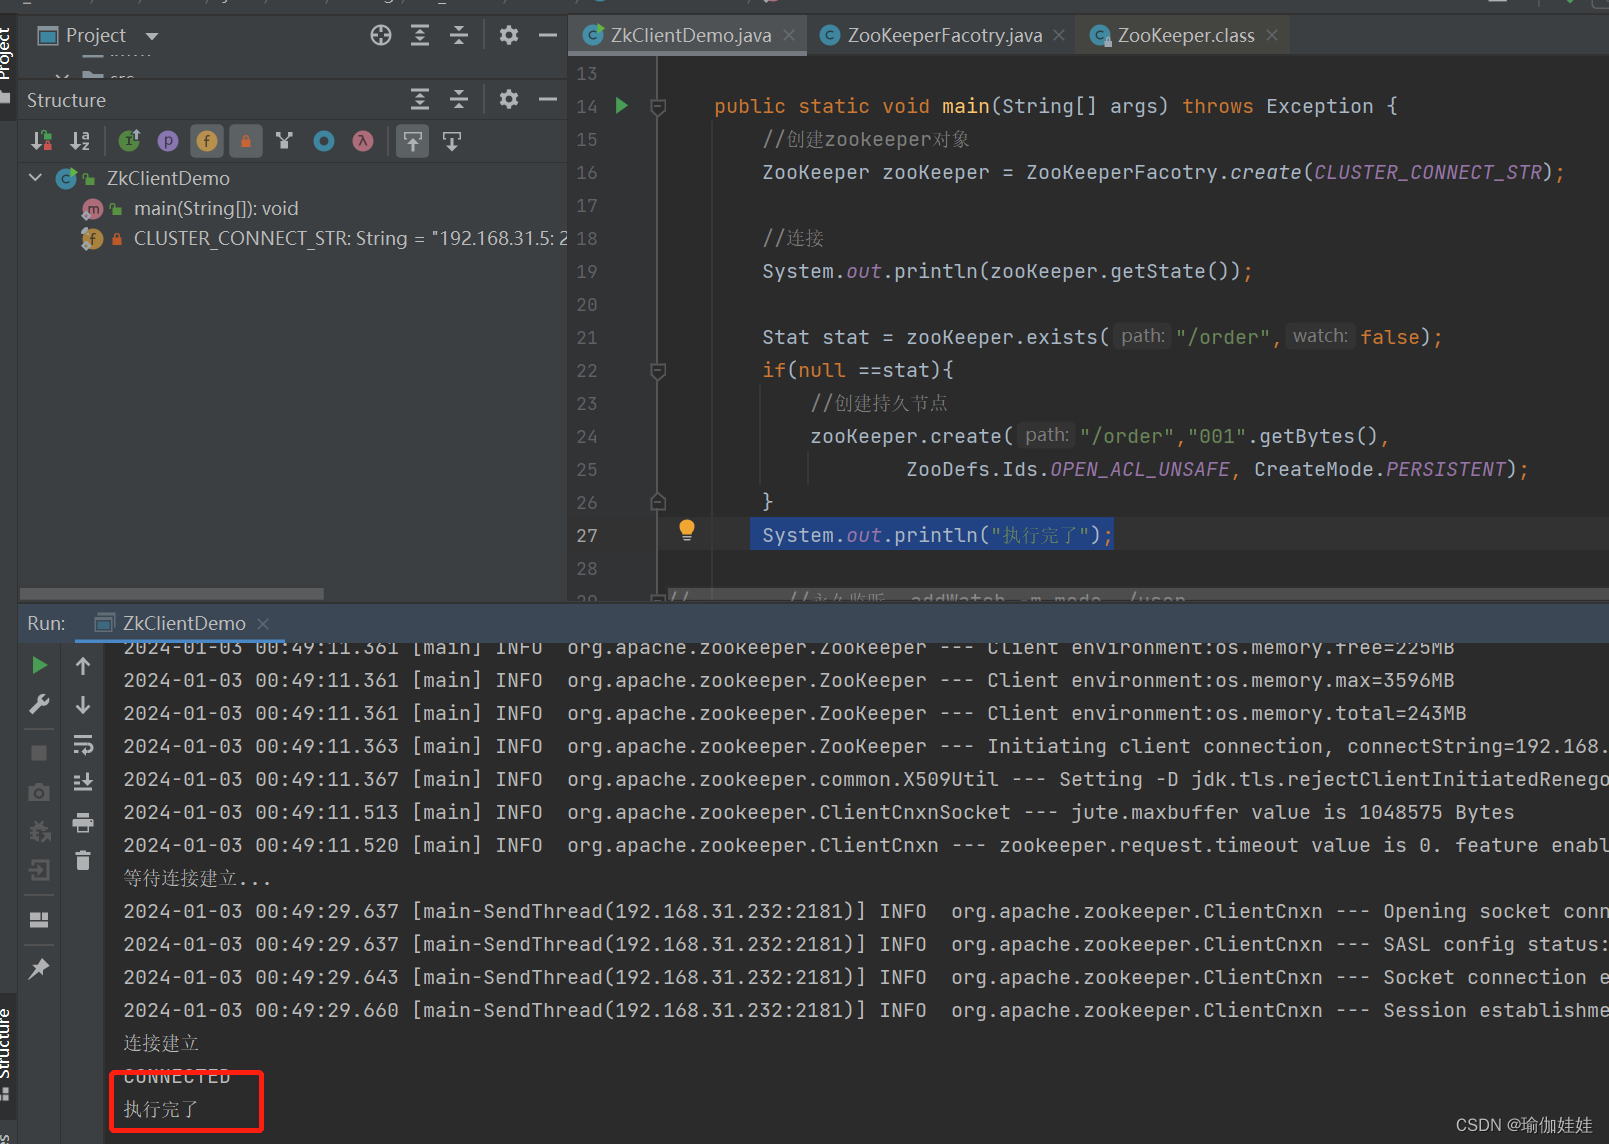Toggle show anonymous classes
Screen dimensions: 1609x1144
(x=324, y=141)
